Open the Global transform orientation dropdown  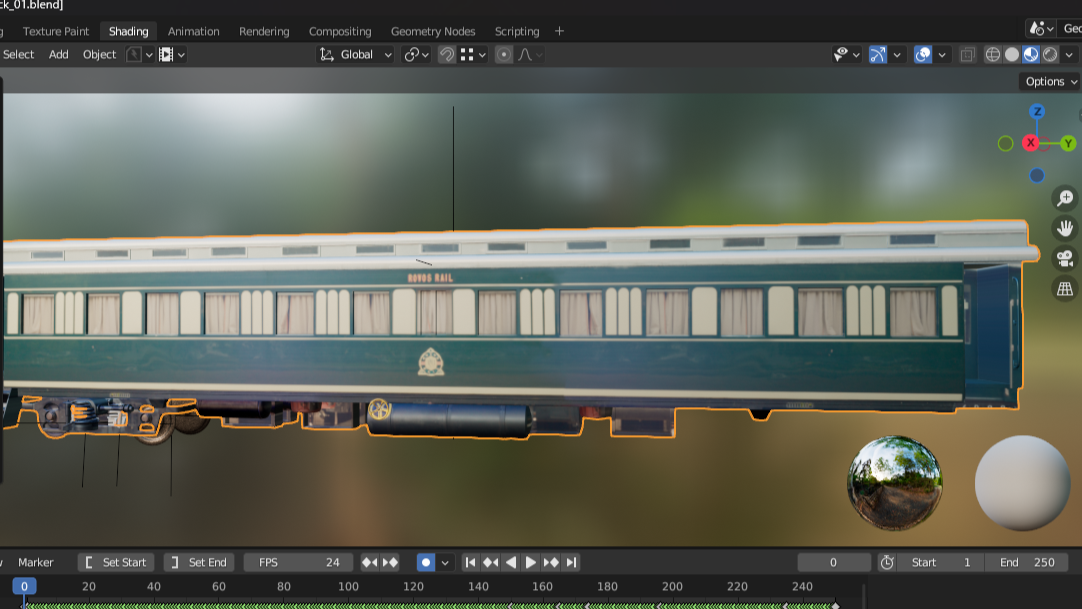point(356,55)
